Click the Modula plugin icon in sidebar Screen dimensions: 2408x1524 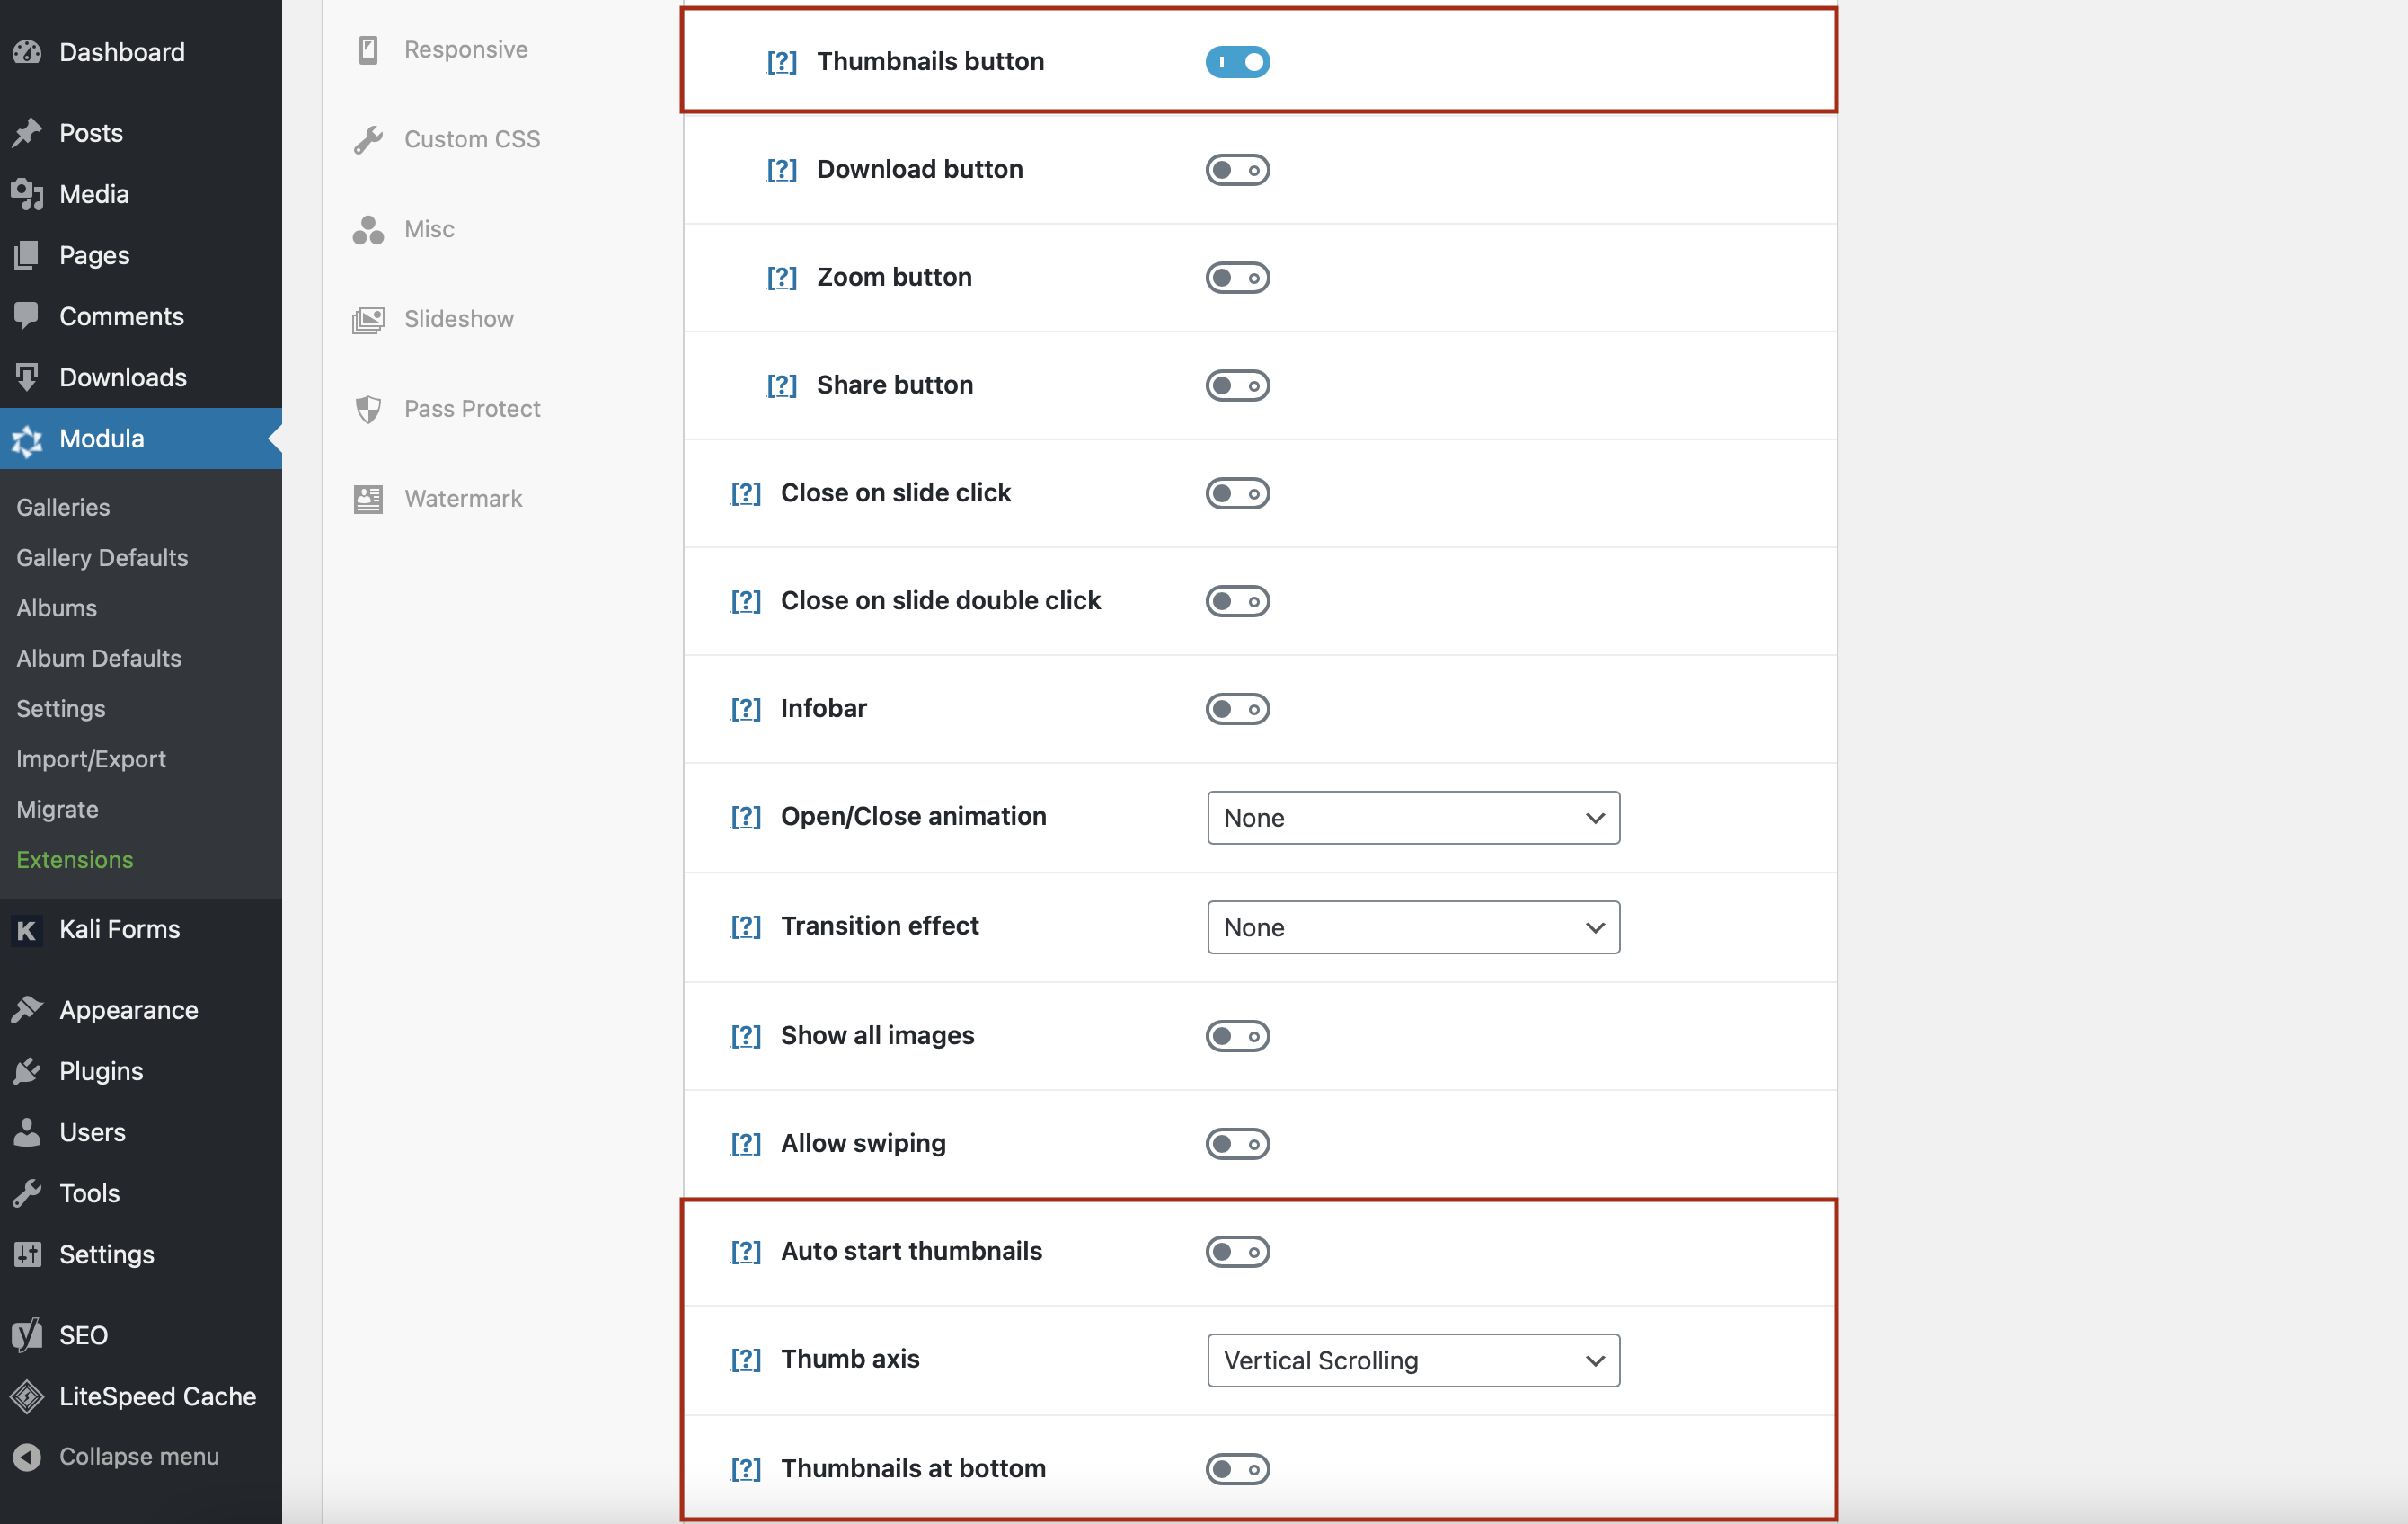pos(30,439)
